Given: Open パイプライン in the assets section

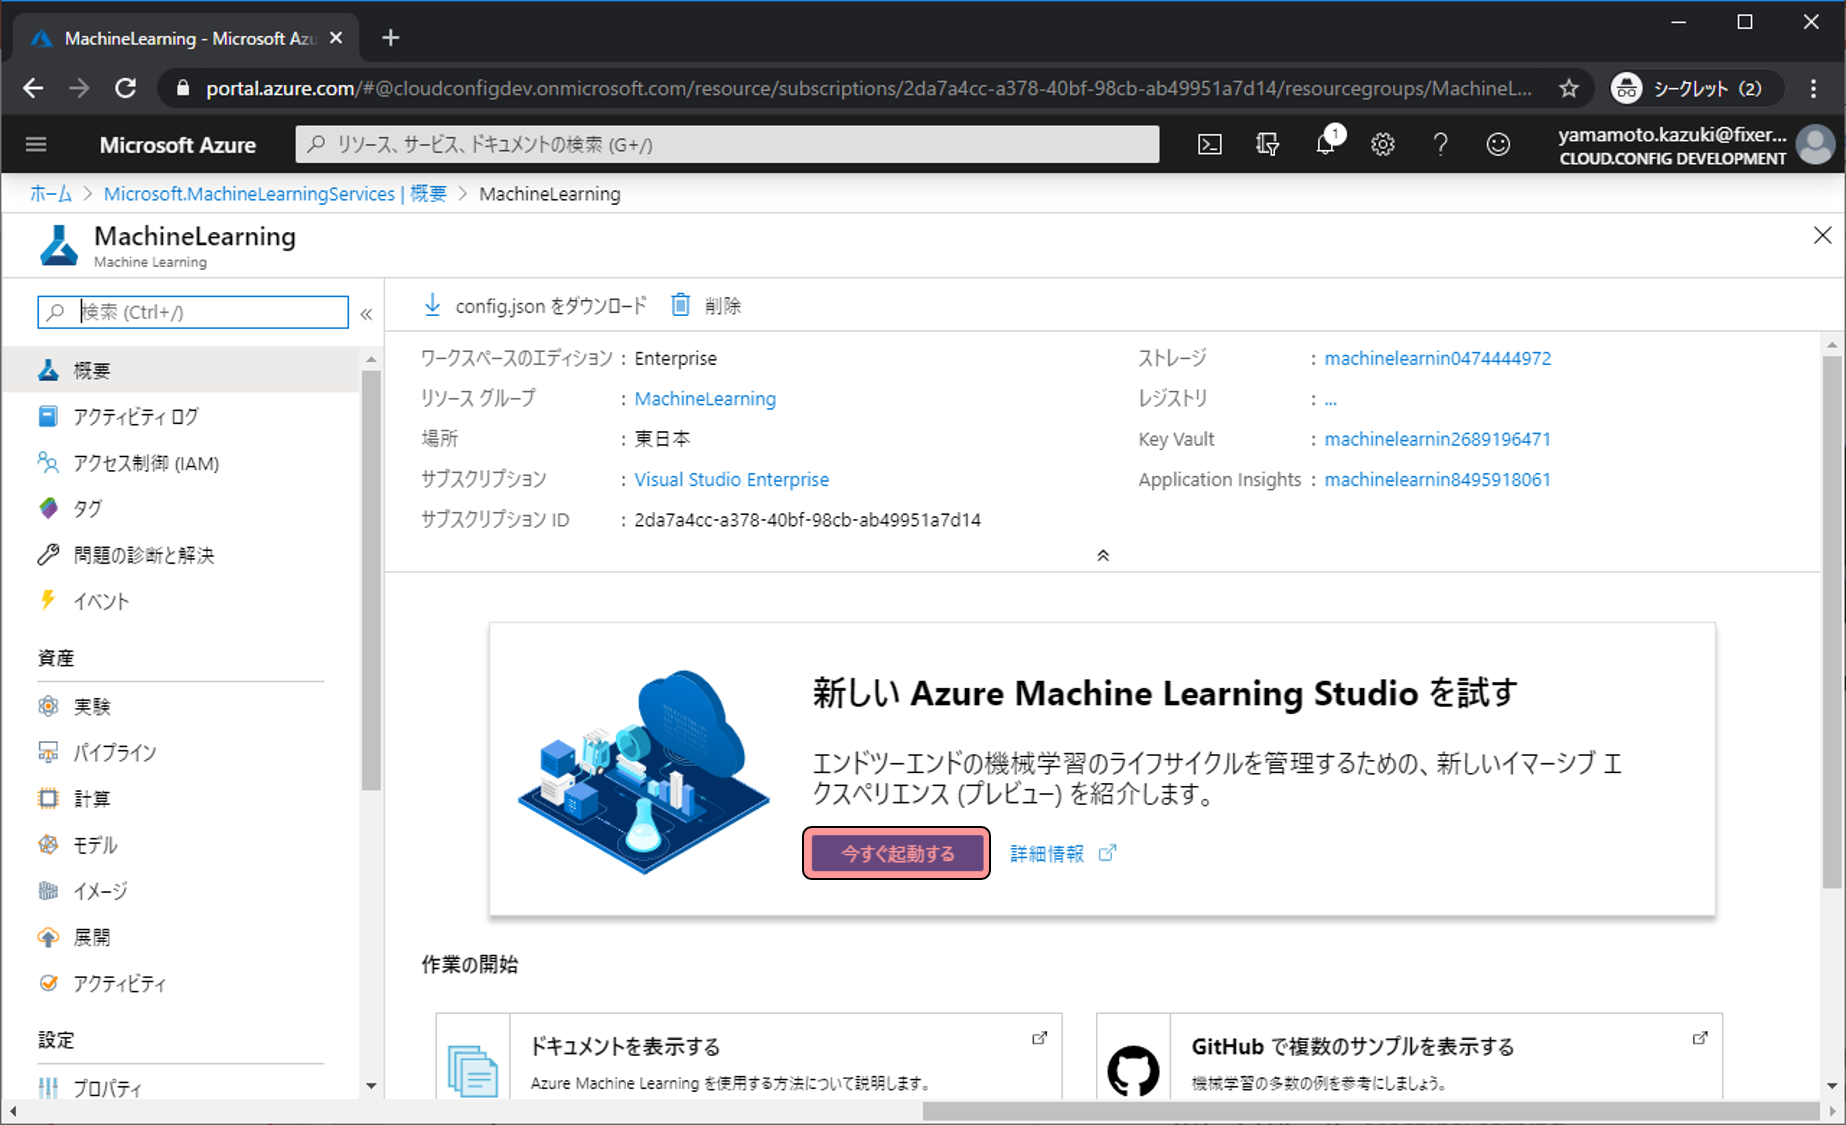Looking at the screenshot, I should coord(114,753).
